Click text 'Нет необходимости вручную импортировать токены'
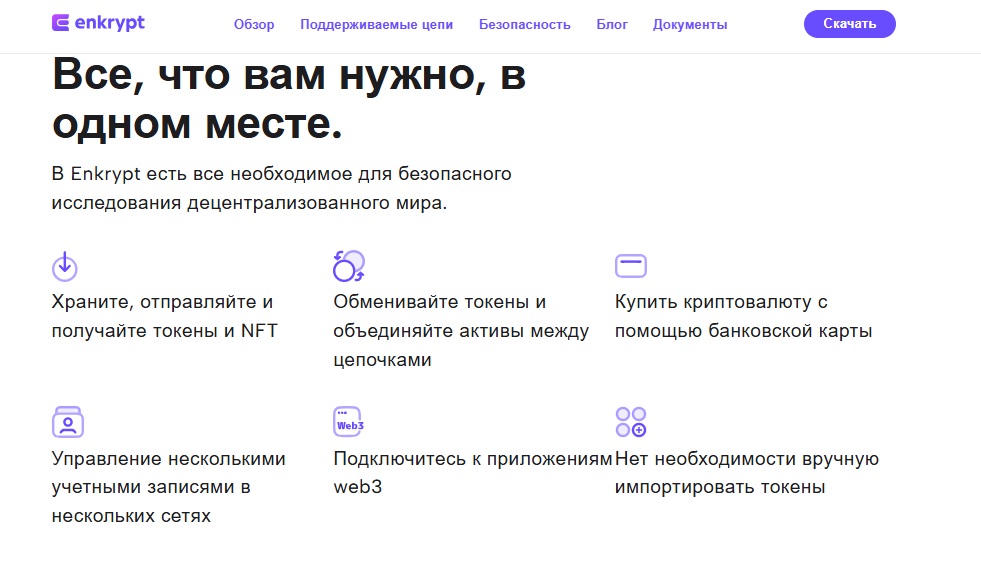 [x=747, y=472]
